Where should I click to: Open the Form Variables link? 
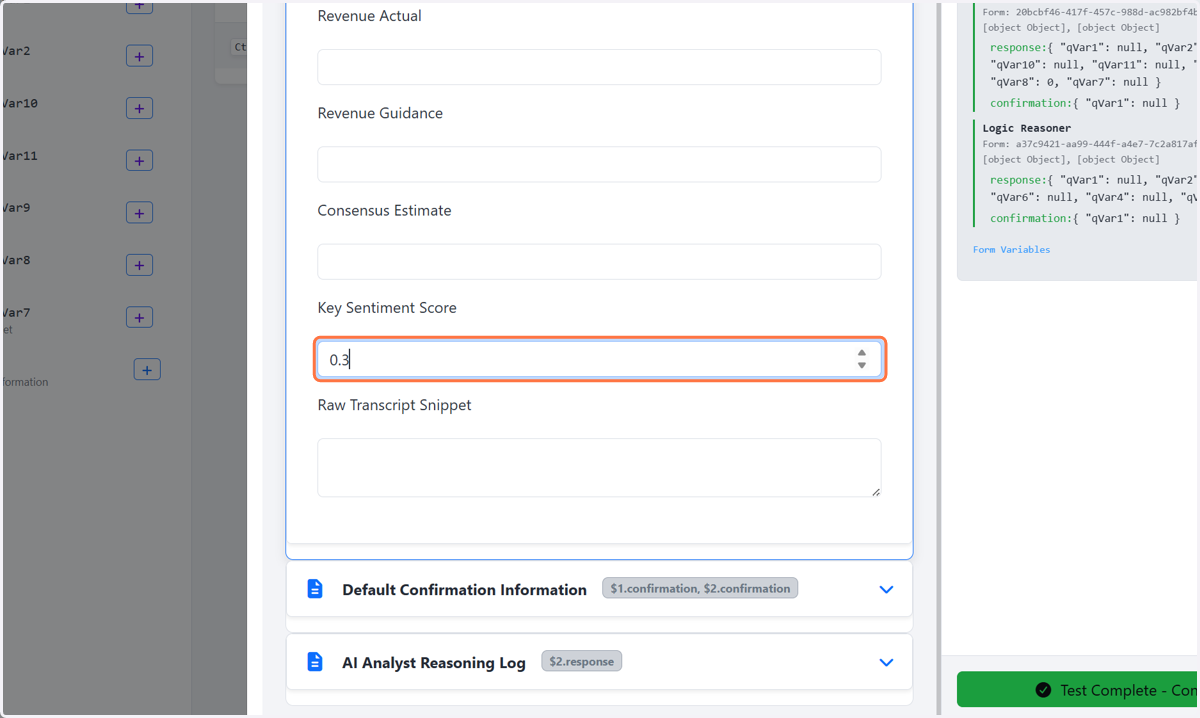(x=1011, y=250)
